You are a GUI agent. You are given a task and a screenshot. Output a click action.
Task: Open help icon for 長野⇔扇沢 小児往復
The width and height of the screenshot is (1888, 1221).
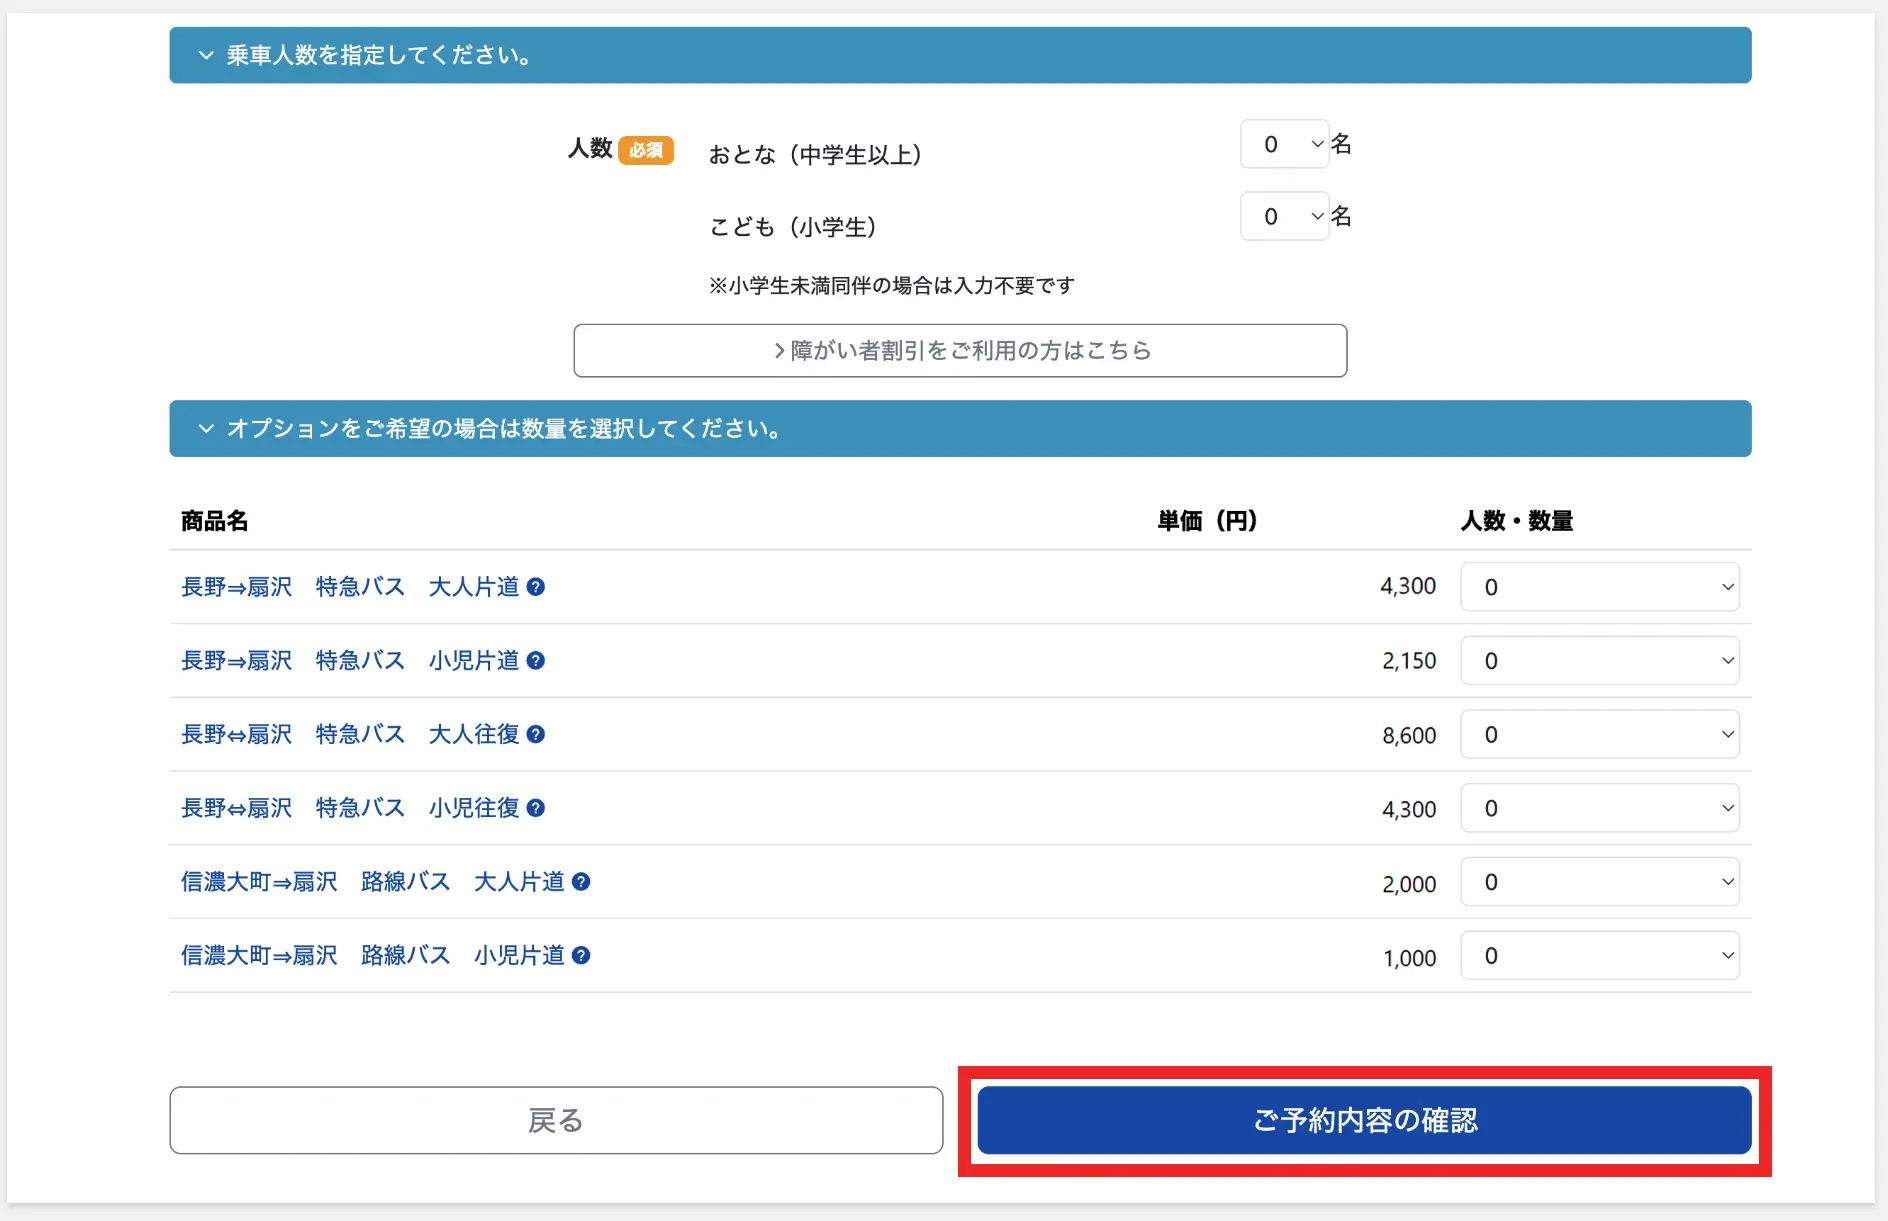coord(536,808)
